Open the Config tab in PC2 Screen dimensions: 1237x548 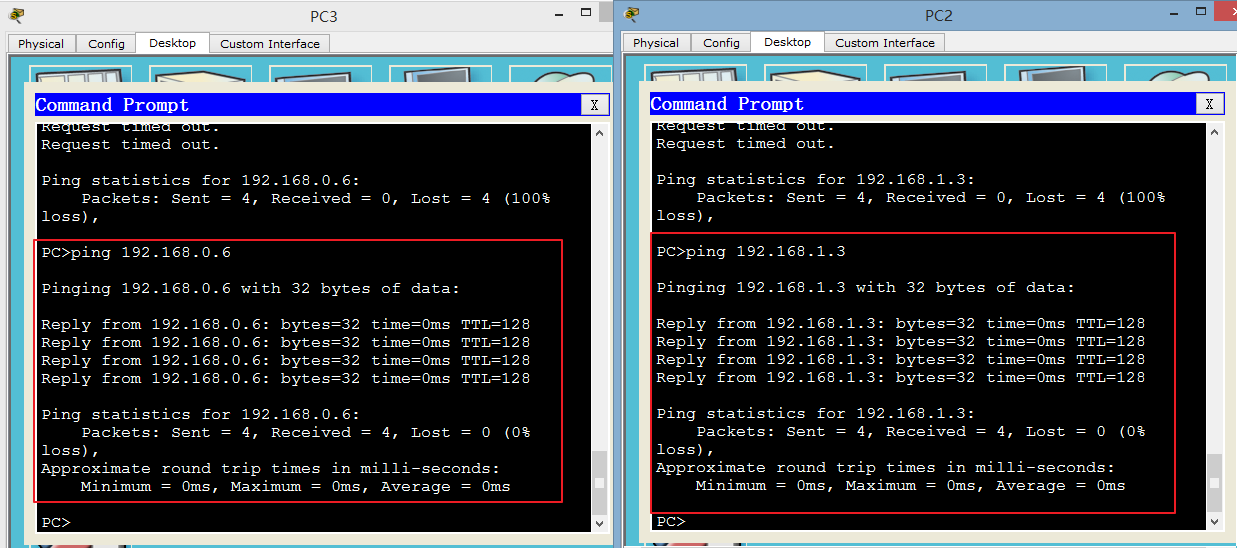coord(721,43)
